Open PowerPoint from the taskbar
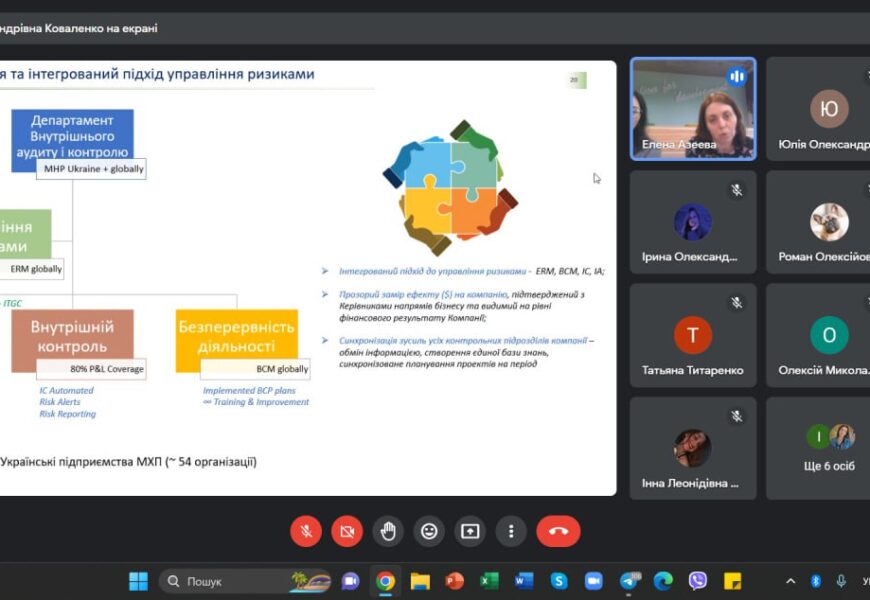The height and width of the screenshot is (600, 870). coord(455,581)
